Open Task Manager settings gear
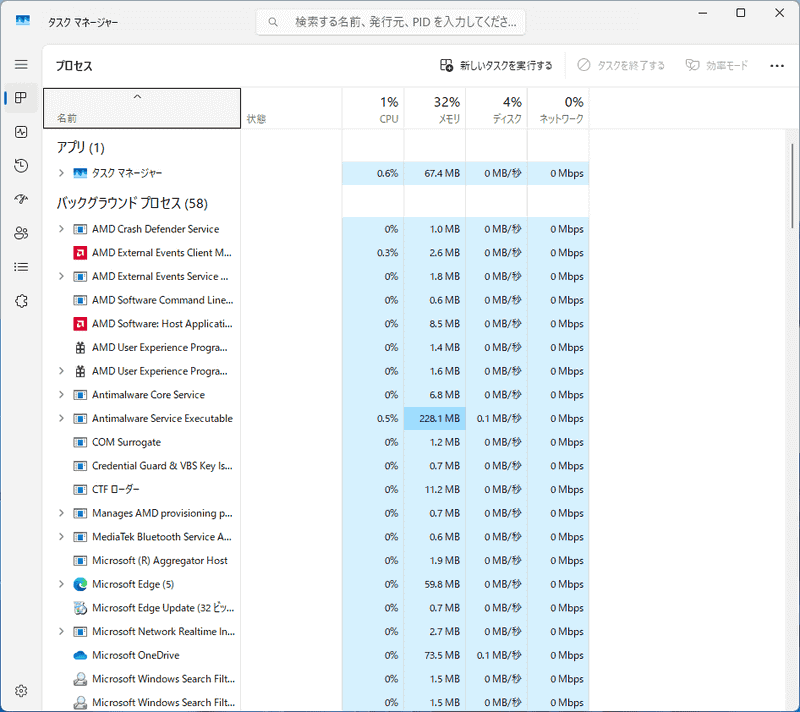The image size is (800, 712). pyautogui.click(x=21, y=691)
